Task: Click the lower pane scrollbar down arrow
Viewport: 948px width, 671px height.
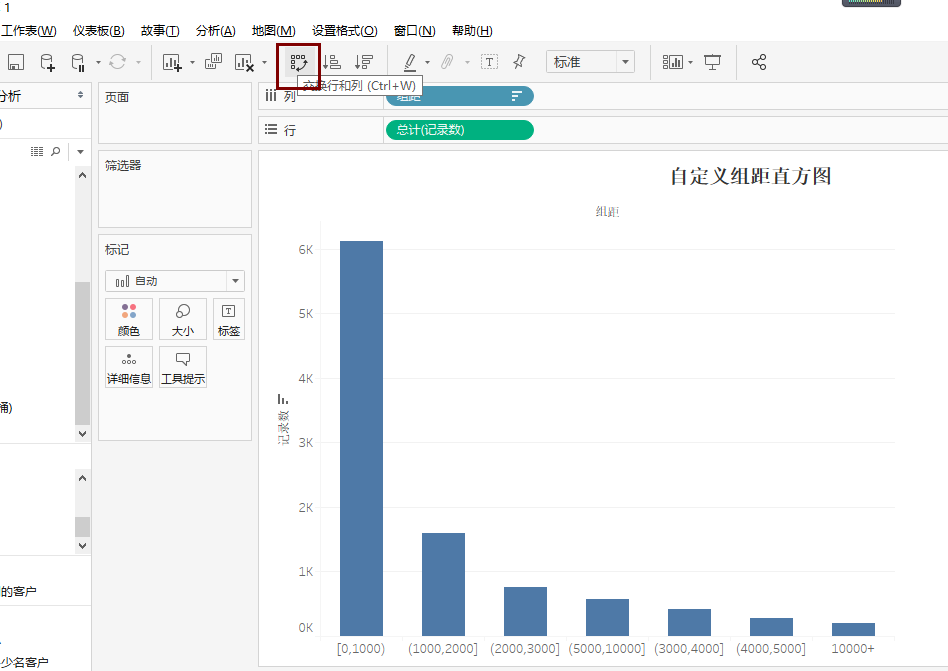Action: click(x=82, y=545)
